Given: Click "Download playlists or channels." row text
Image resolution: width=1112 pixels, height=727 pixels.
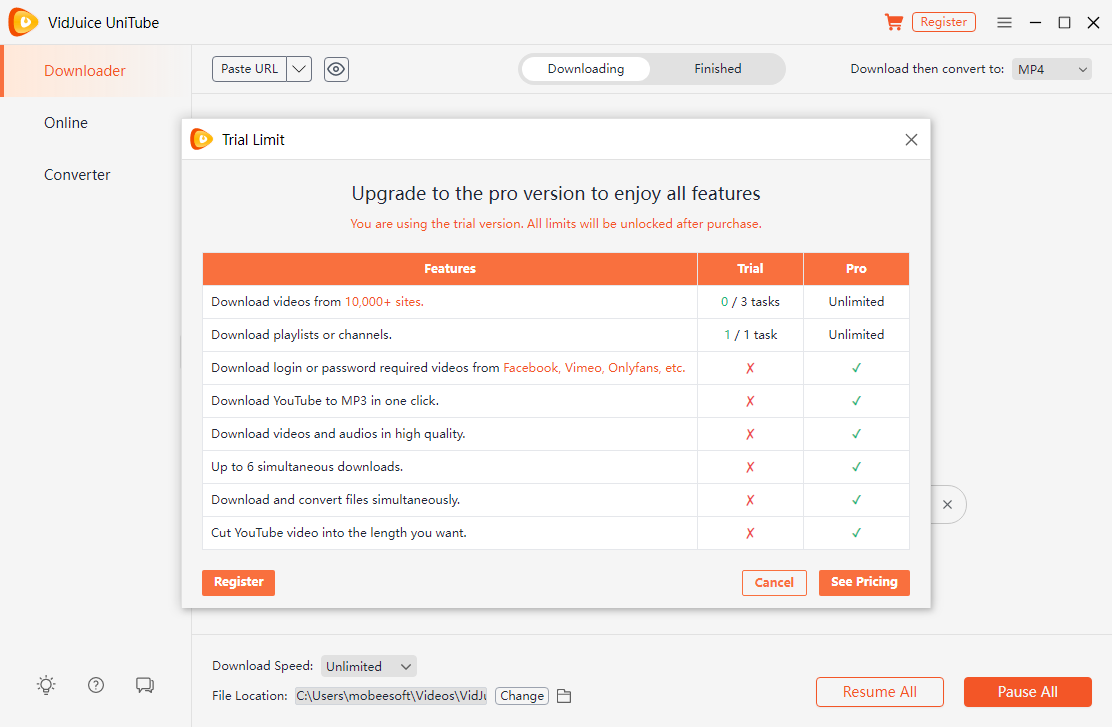Looking at the screenshot, I should point(301,335).
